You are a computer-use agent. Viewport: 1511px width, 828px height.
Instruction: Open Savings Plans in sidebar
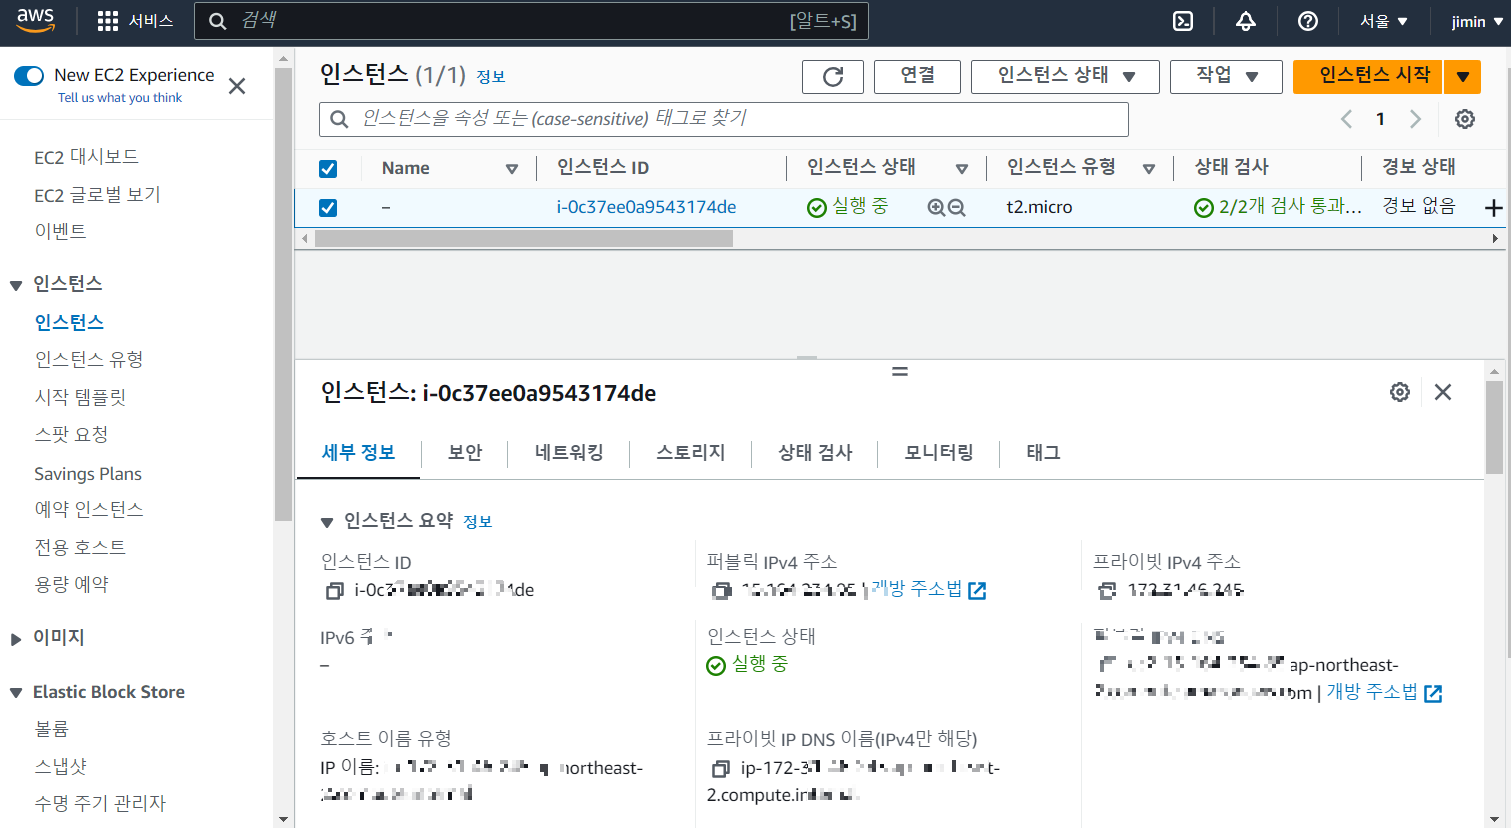[x=88, y=474]
